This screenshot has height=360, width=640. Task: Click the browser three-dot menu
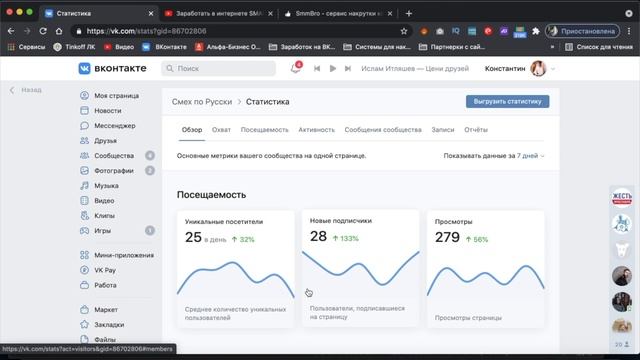click(x=629, y=31)
